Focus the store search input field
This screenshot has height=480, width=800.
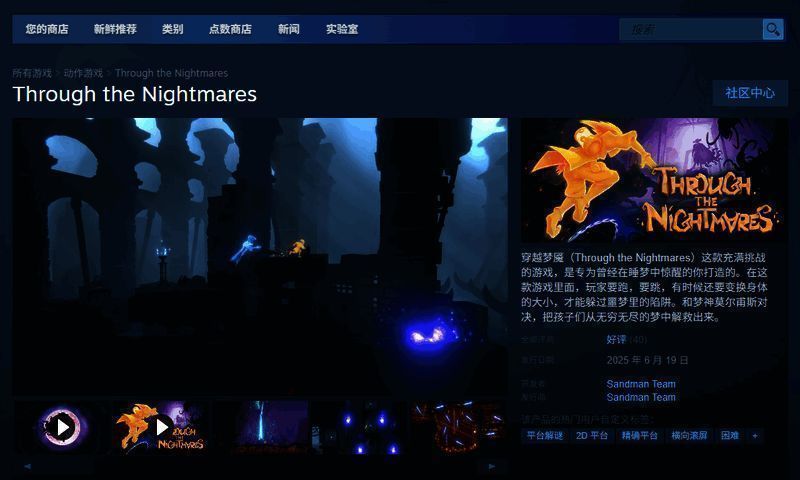(x=691, y=29)
